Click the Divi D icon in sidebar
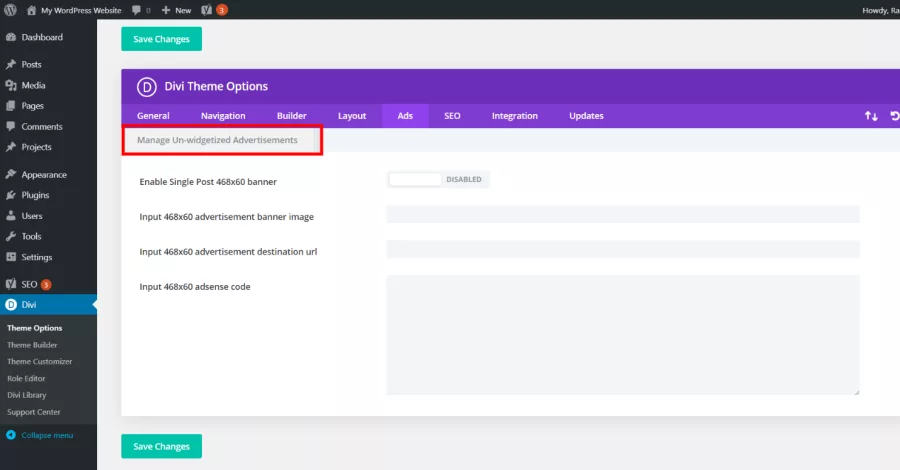Viewport: 900px width, 470px height. [x=11, y=305]
